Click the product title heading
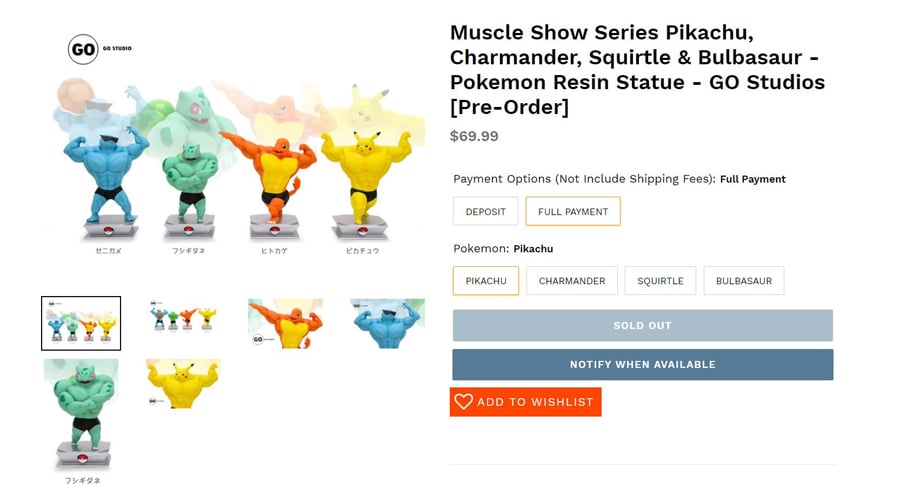Screen dimensions: 900x503 click(x=637, y=69)
